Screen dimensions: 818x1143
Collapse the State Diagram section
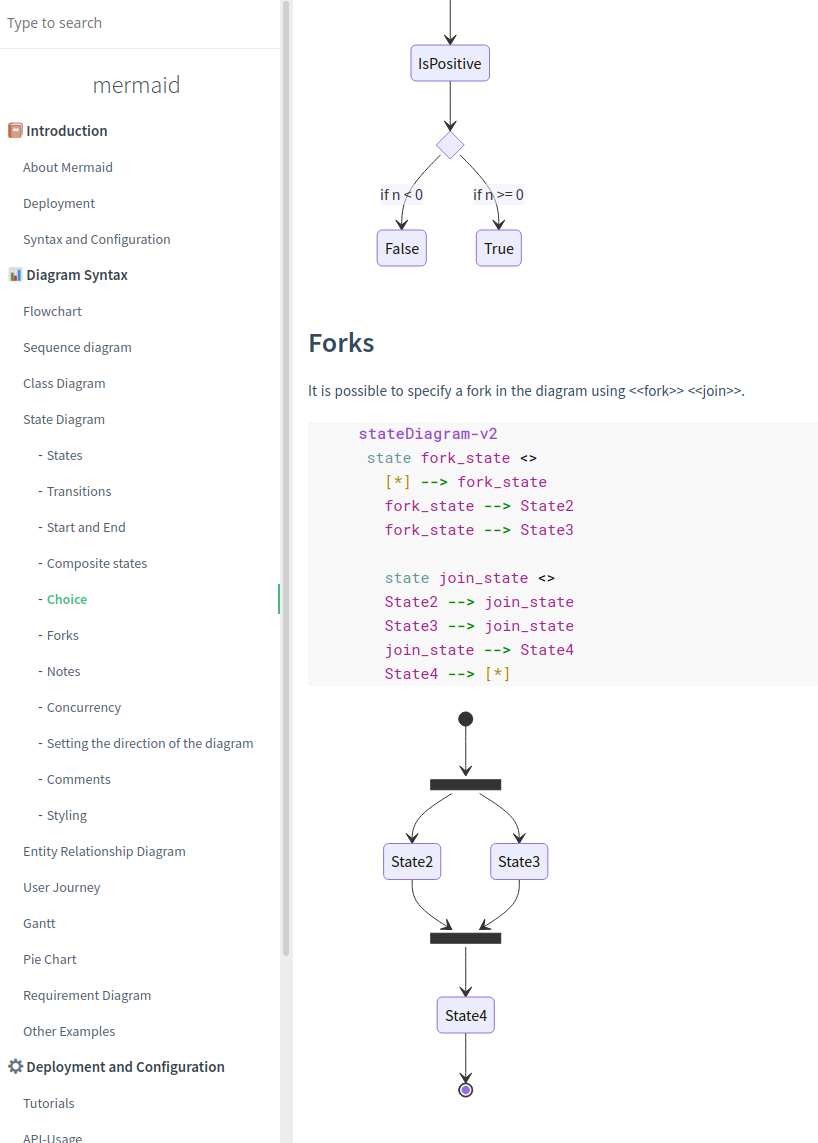click(63, 419)
